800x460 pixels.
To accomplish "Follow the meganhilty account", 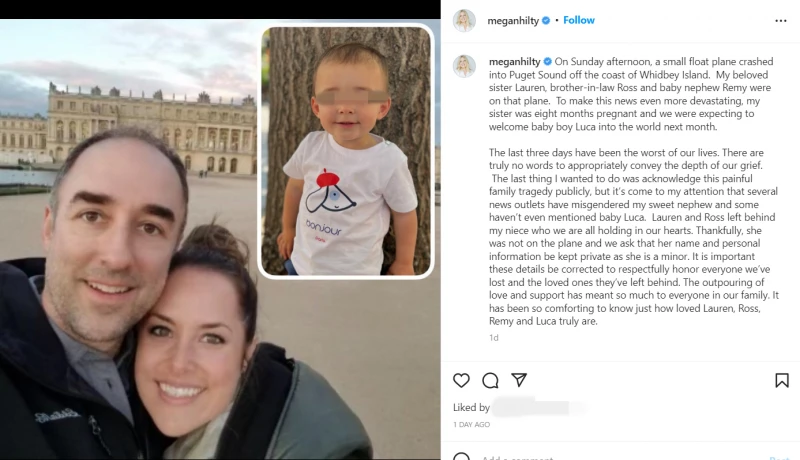I will click(579, 20).
